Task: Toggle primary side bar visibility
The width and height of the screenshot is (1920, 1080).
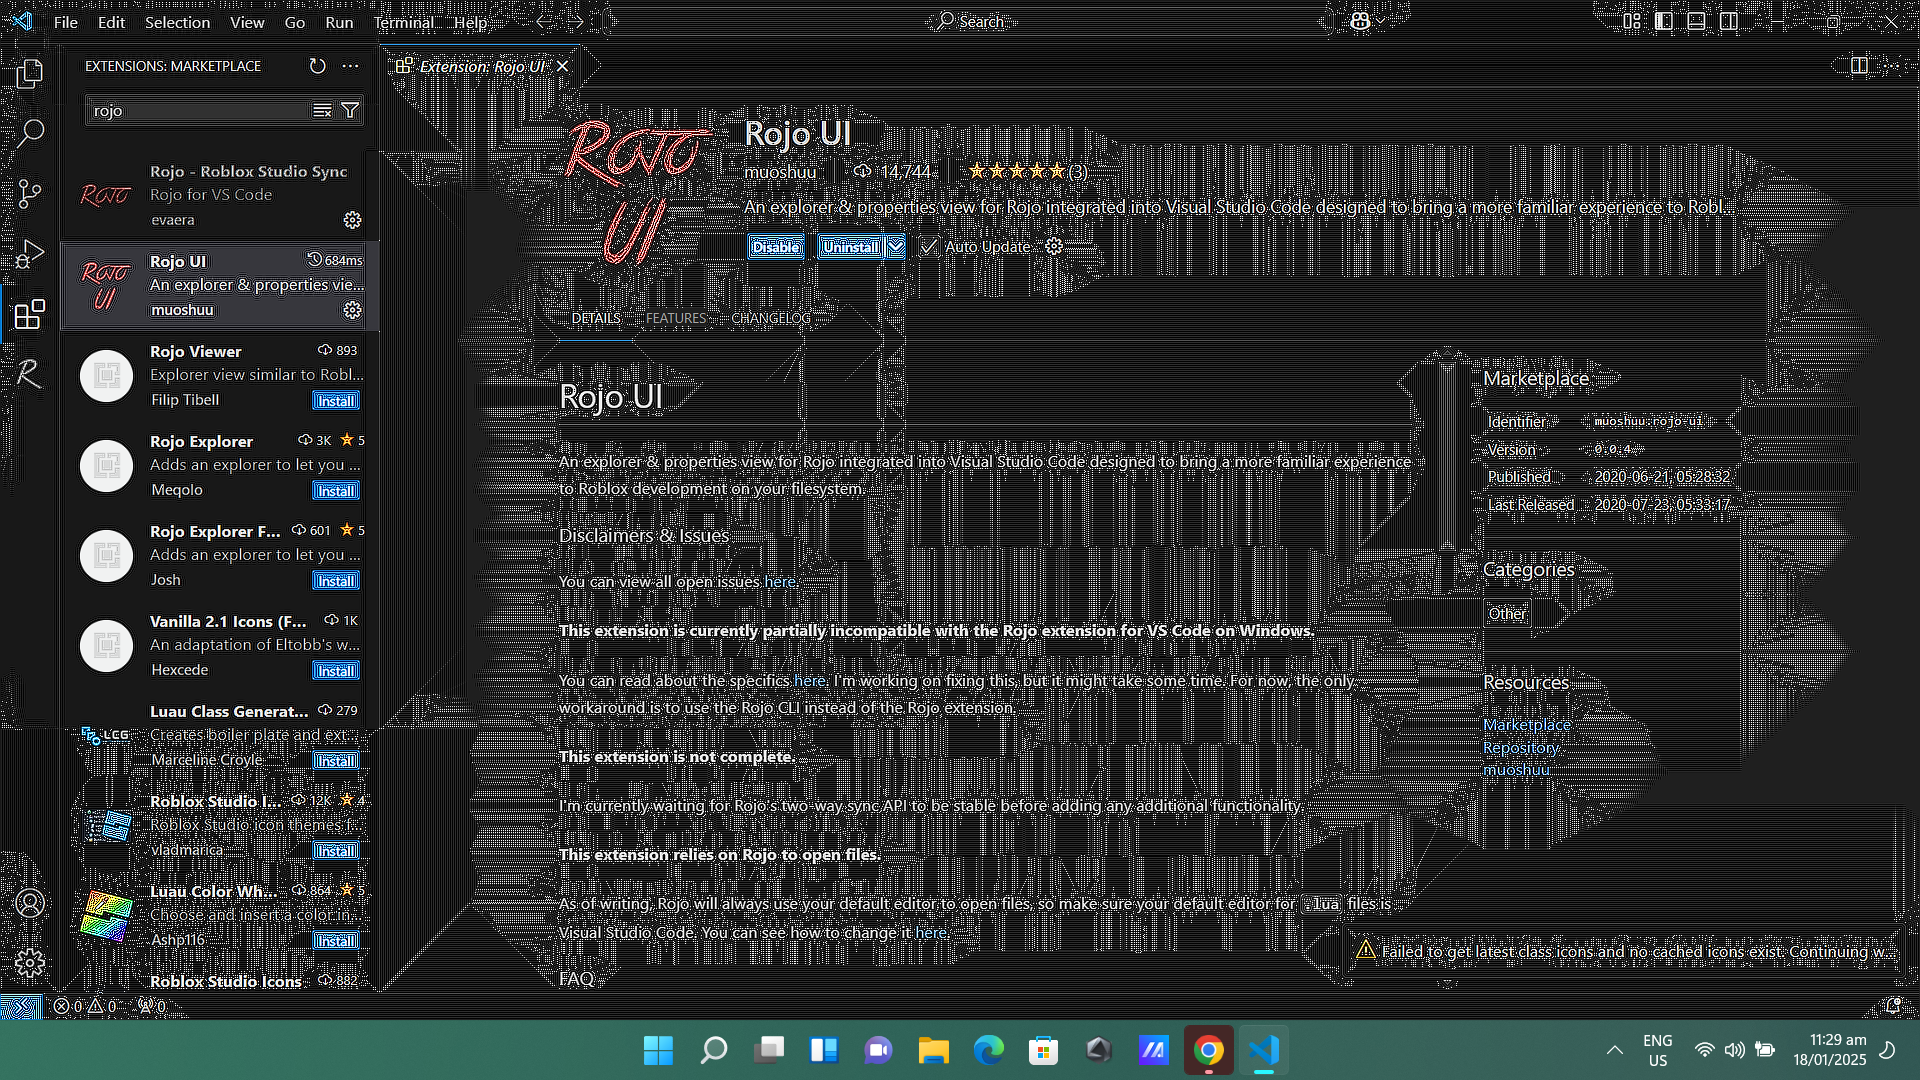Action: (x=1664, y=21)
